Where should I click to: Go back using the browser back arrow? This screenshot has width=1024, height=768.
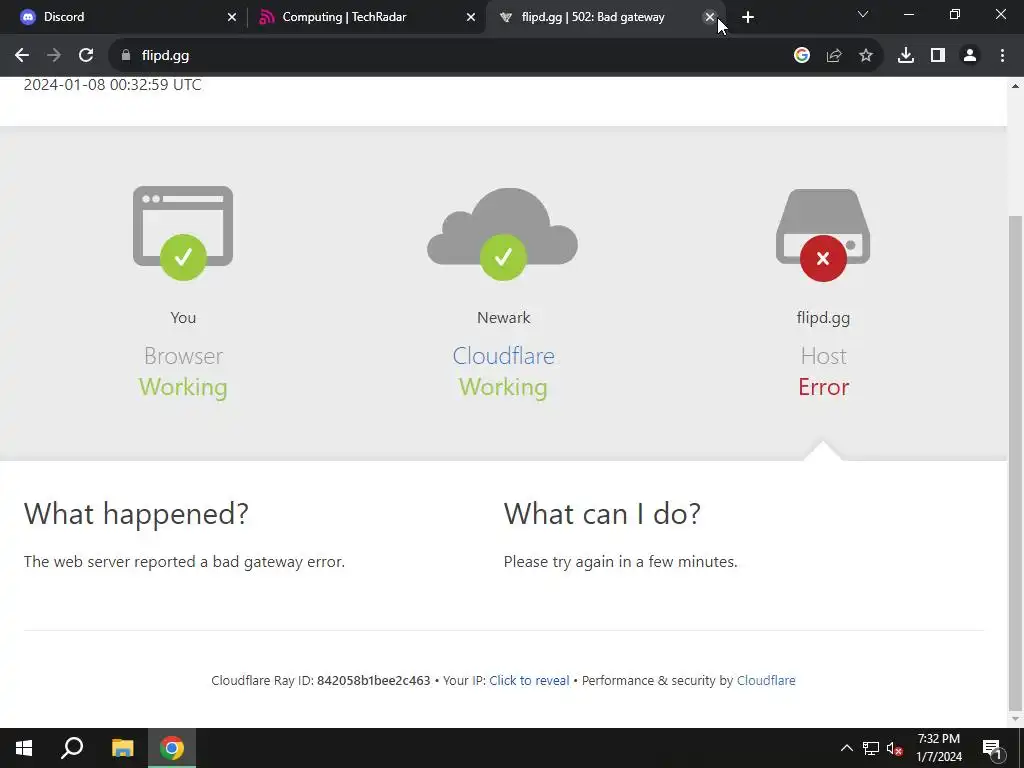coord(22,56)
